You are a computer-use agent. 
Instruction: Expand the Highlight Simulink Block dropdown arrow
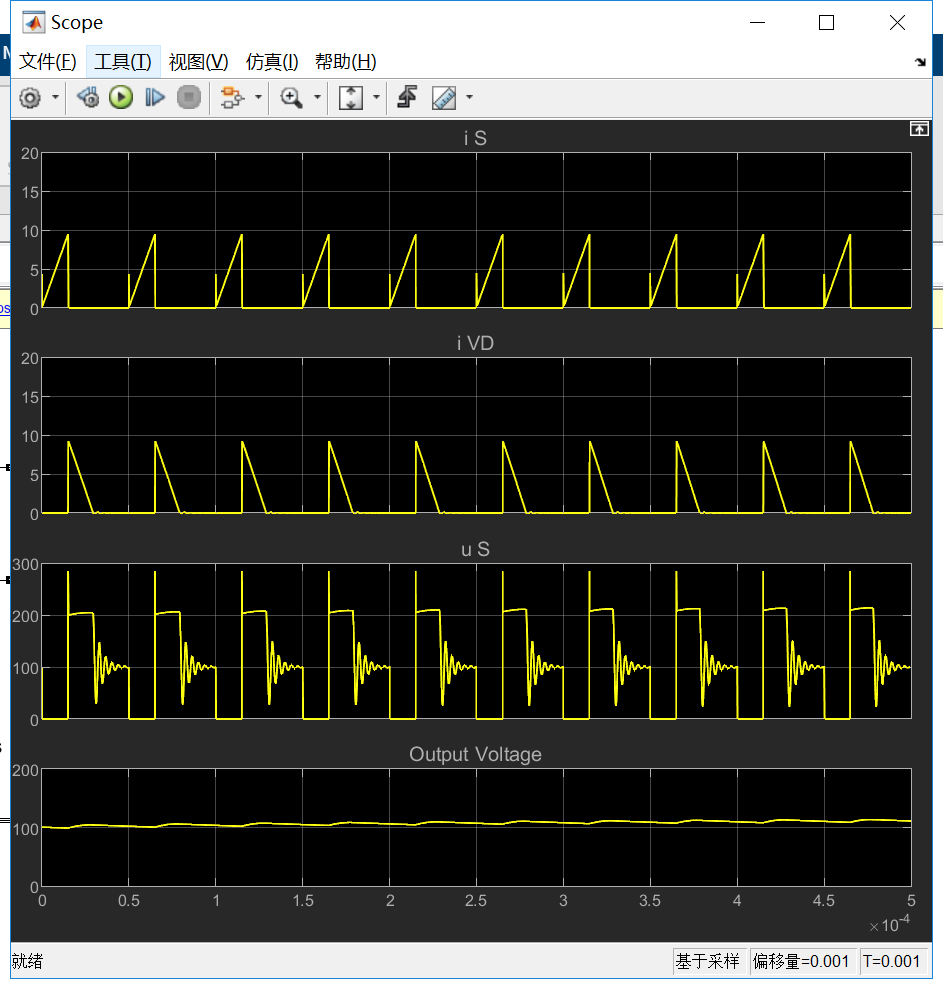[x=258, y=97]
